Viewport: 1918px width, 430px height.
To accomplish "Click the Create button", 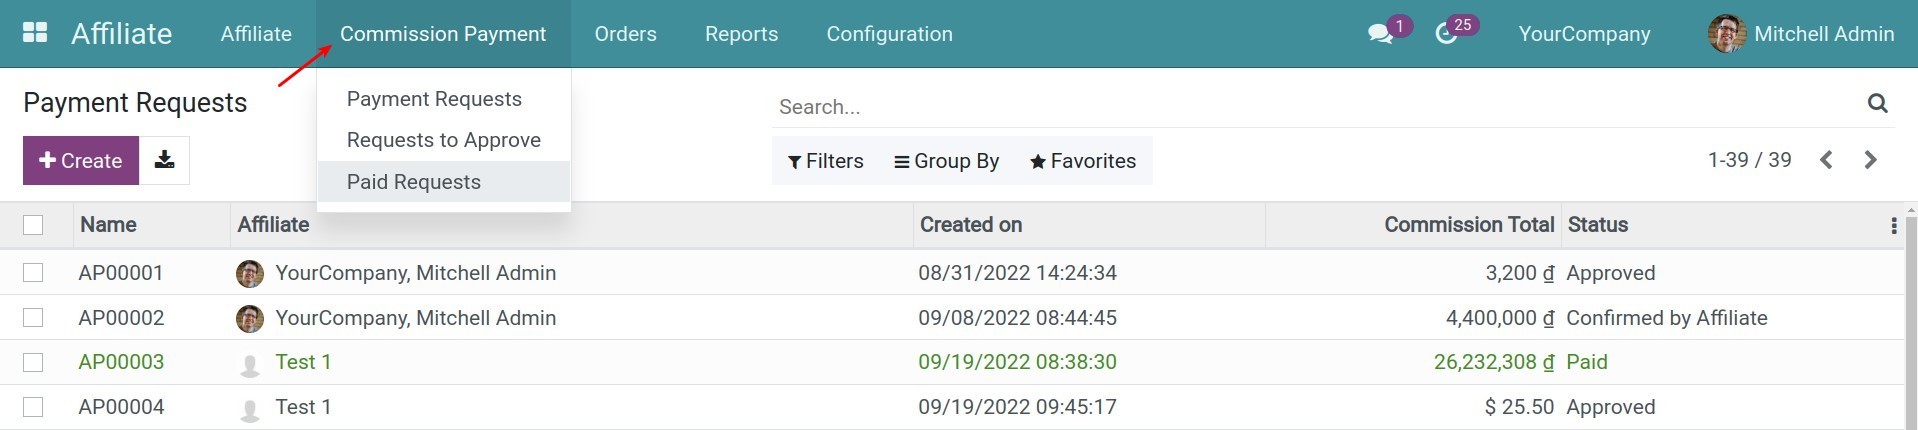I will coord(80,160).
